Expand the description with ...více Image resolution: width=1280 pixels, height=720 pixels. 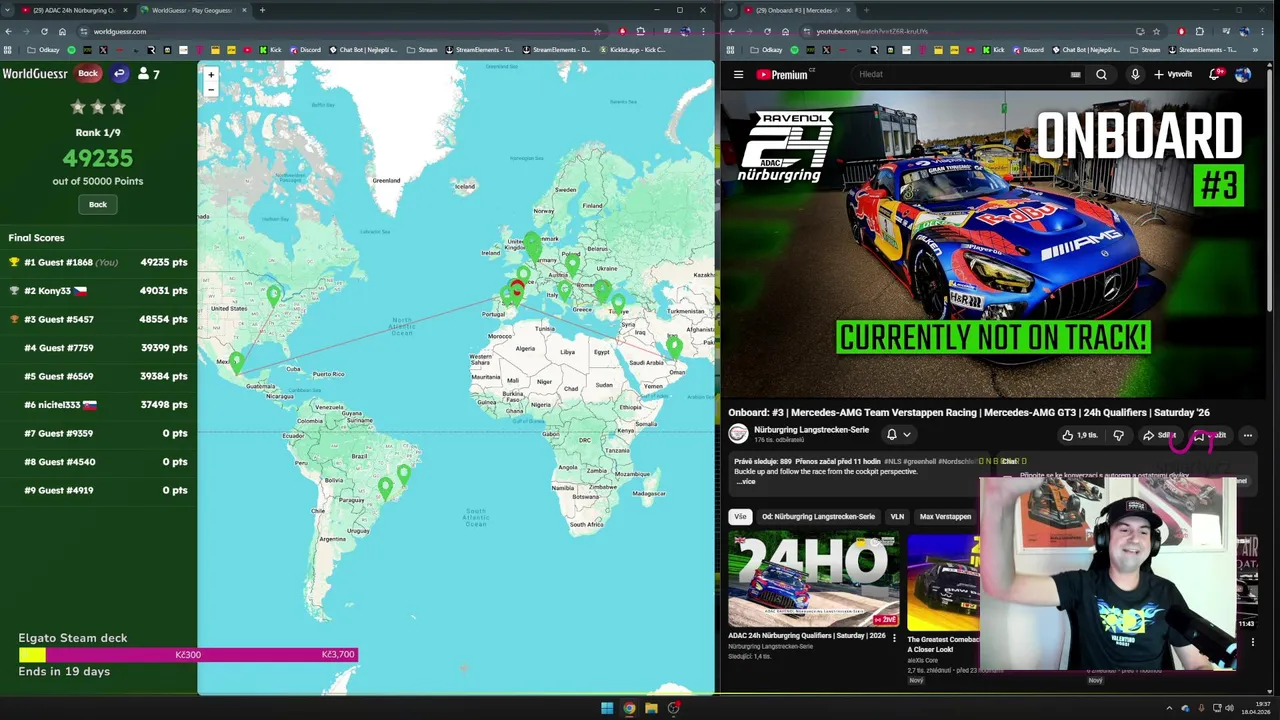click(x=746, y=481)
